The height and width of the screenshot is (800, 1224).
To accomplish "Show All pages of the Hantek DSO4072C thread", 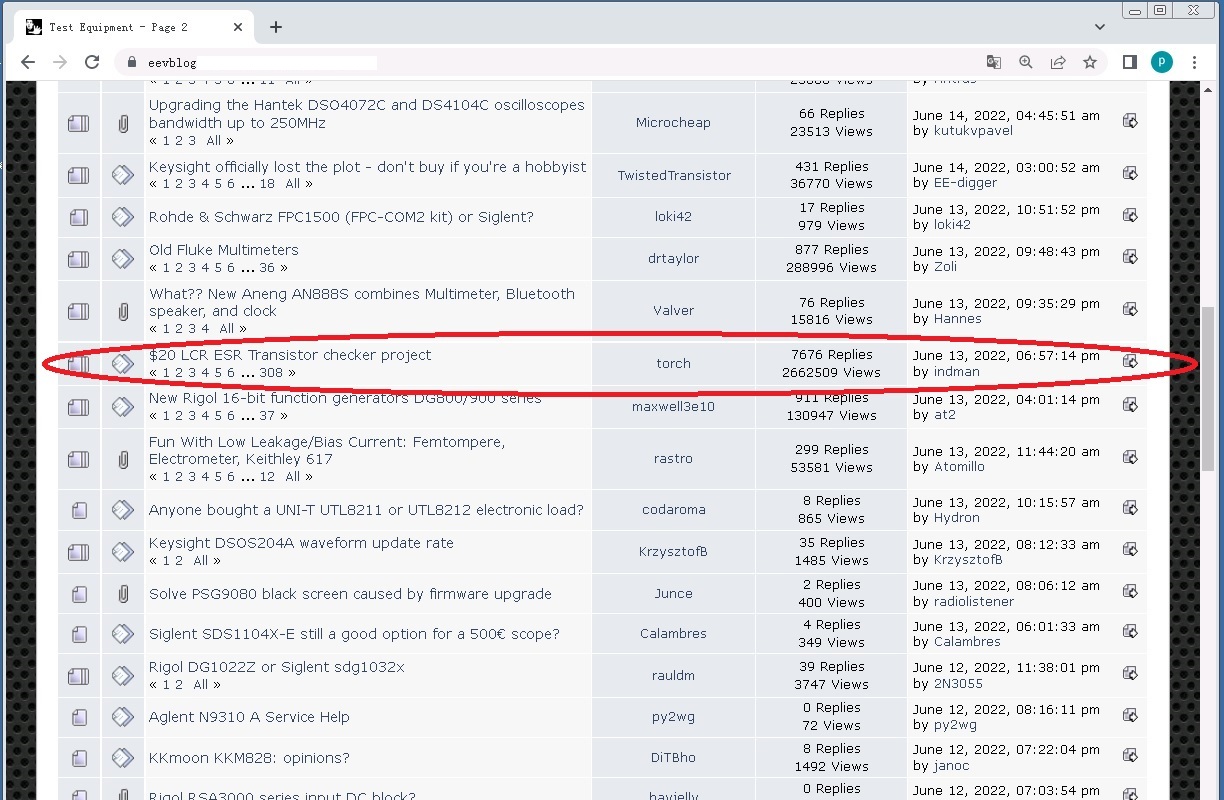I will [x=213, y=141].
